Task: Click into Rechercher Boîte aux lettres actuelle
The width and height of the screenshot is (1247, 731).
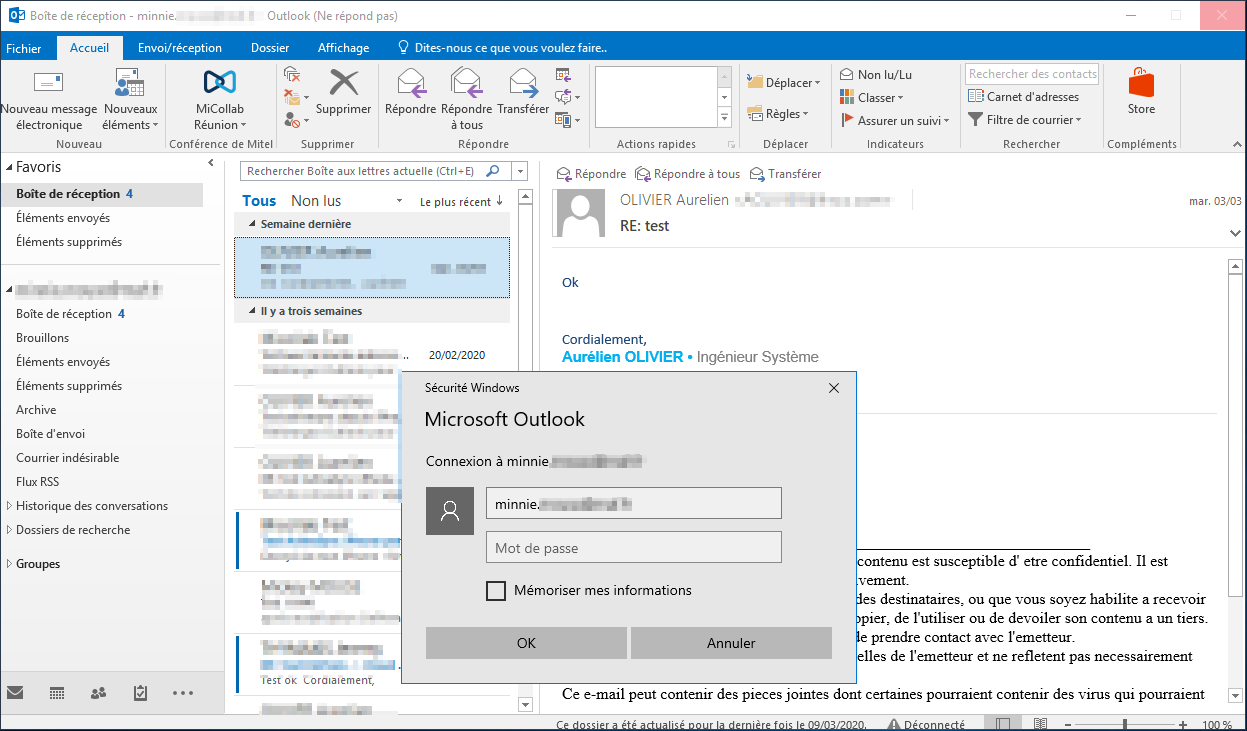Action: click(x=361, y=171)
